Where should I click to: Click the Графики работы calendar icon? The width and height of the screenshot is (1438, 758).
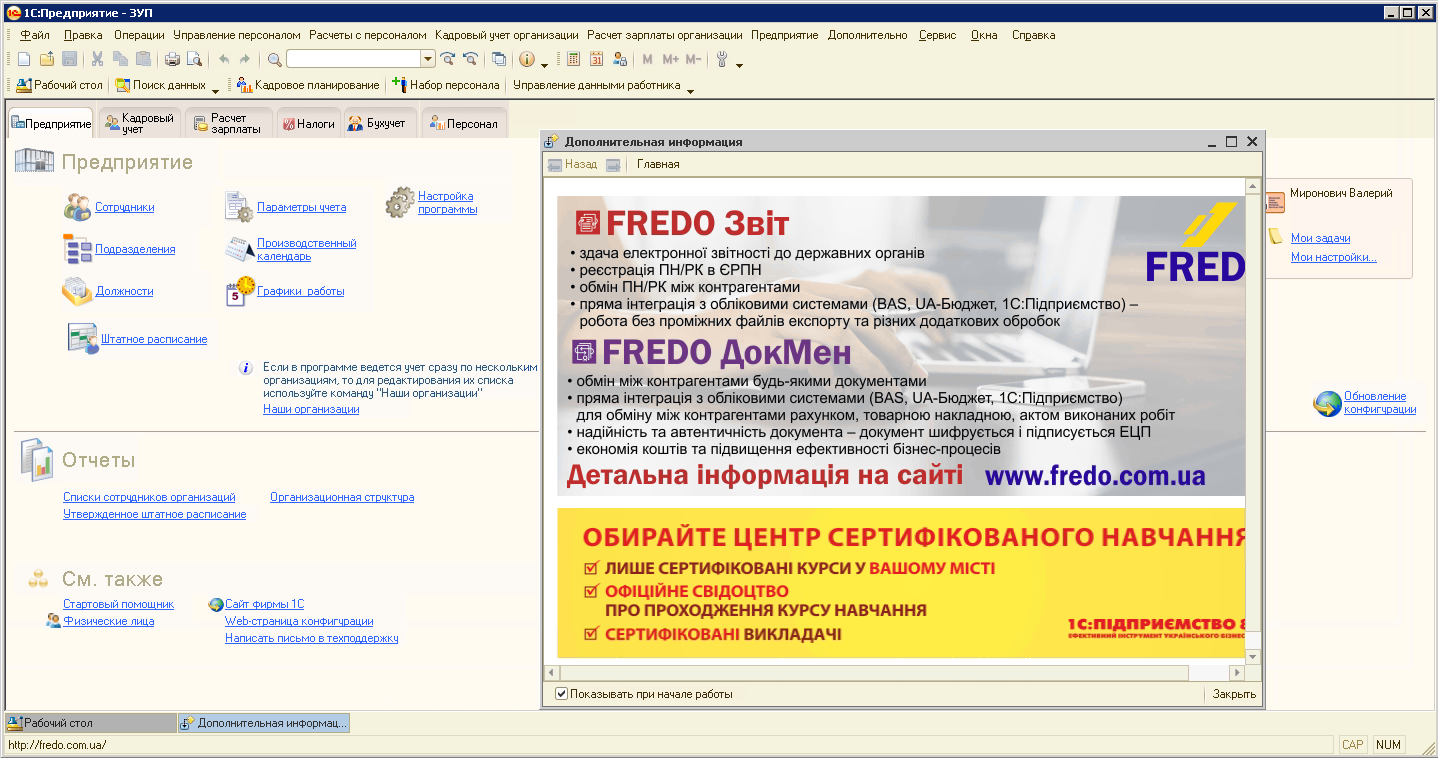point(240,291)
